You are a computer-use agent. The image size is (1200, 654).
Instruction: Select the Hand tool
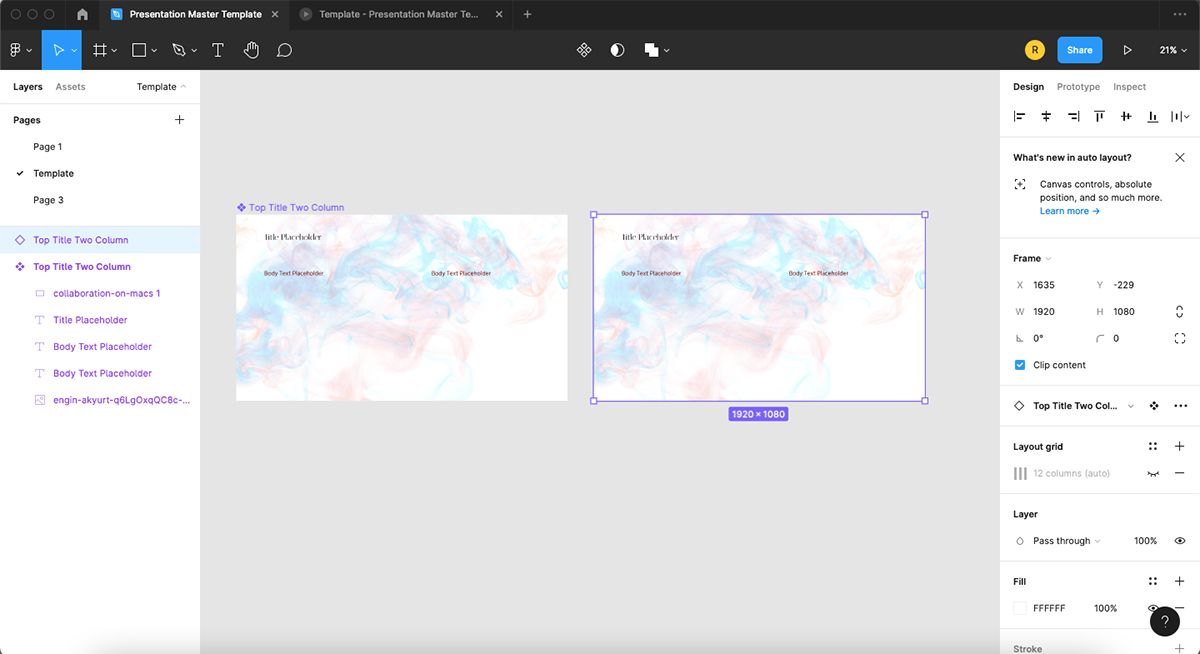pos(251,49)
